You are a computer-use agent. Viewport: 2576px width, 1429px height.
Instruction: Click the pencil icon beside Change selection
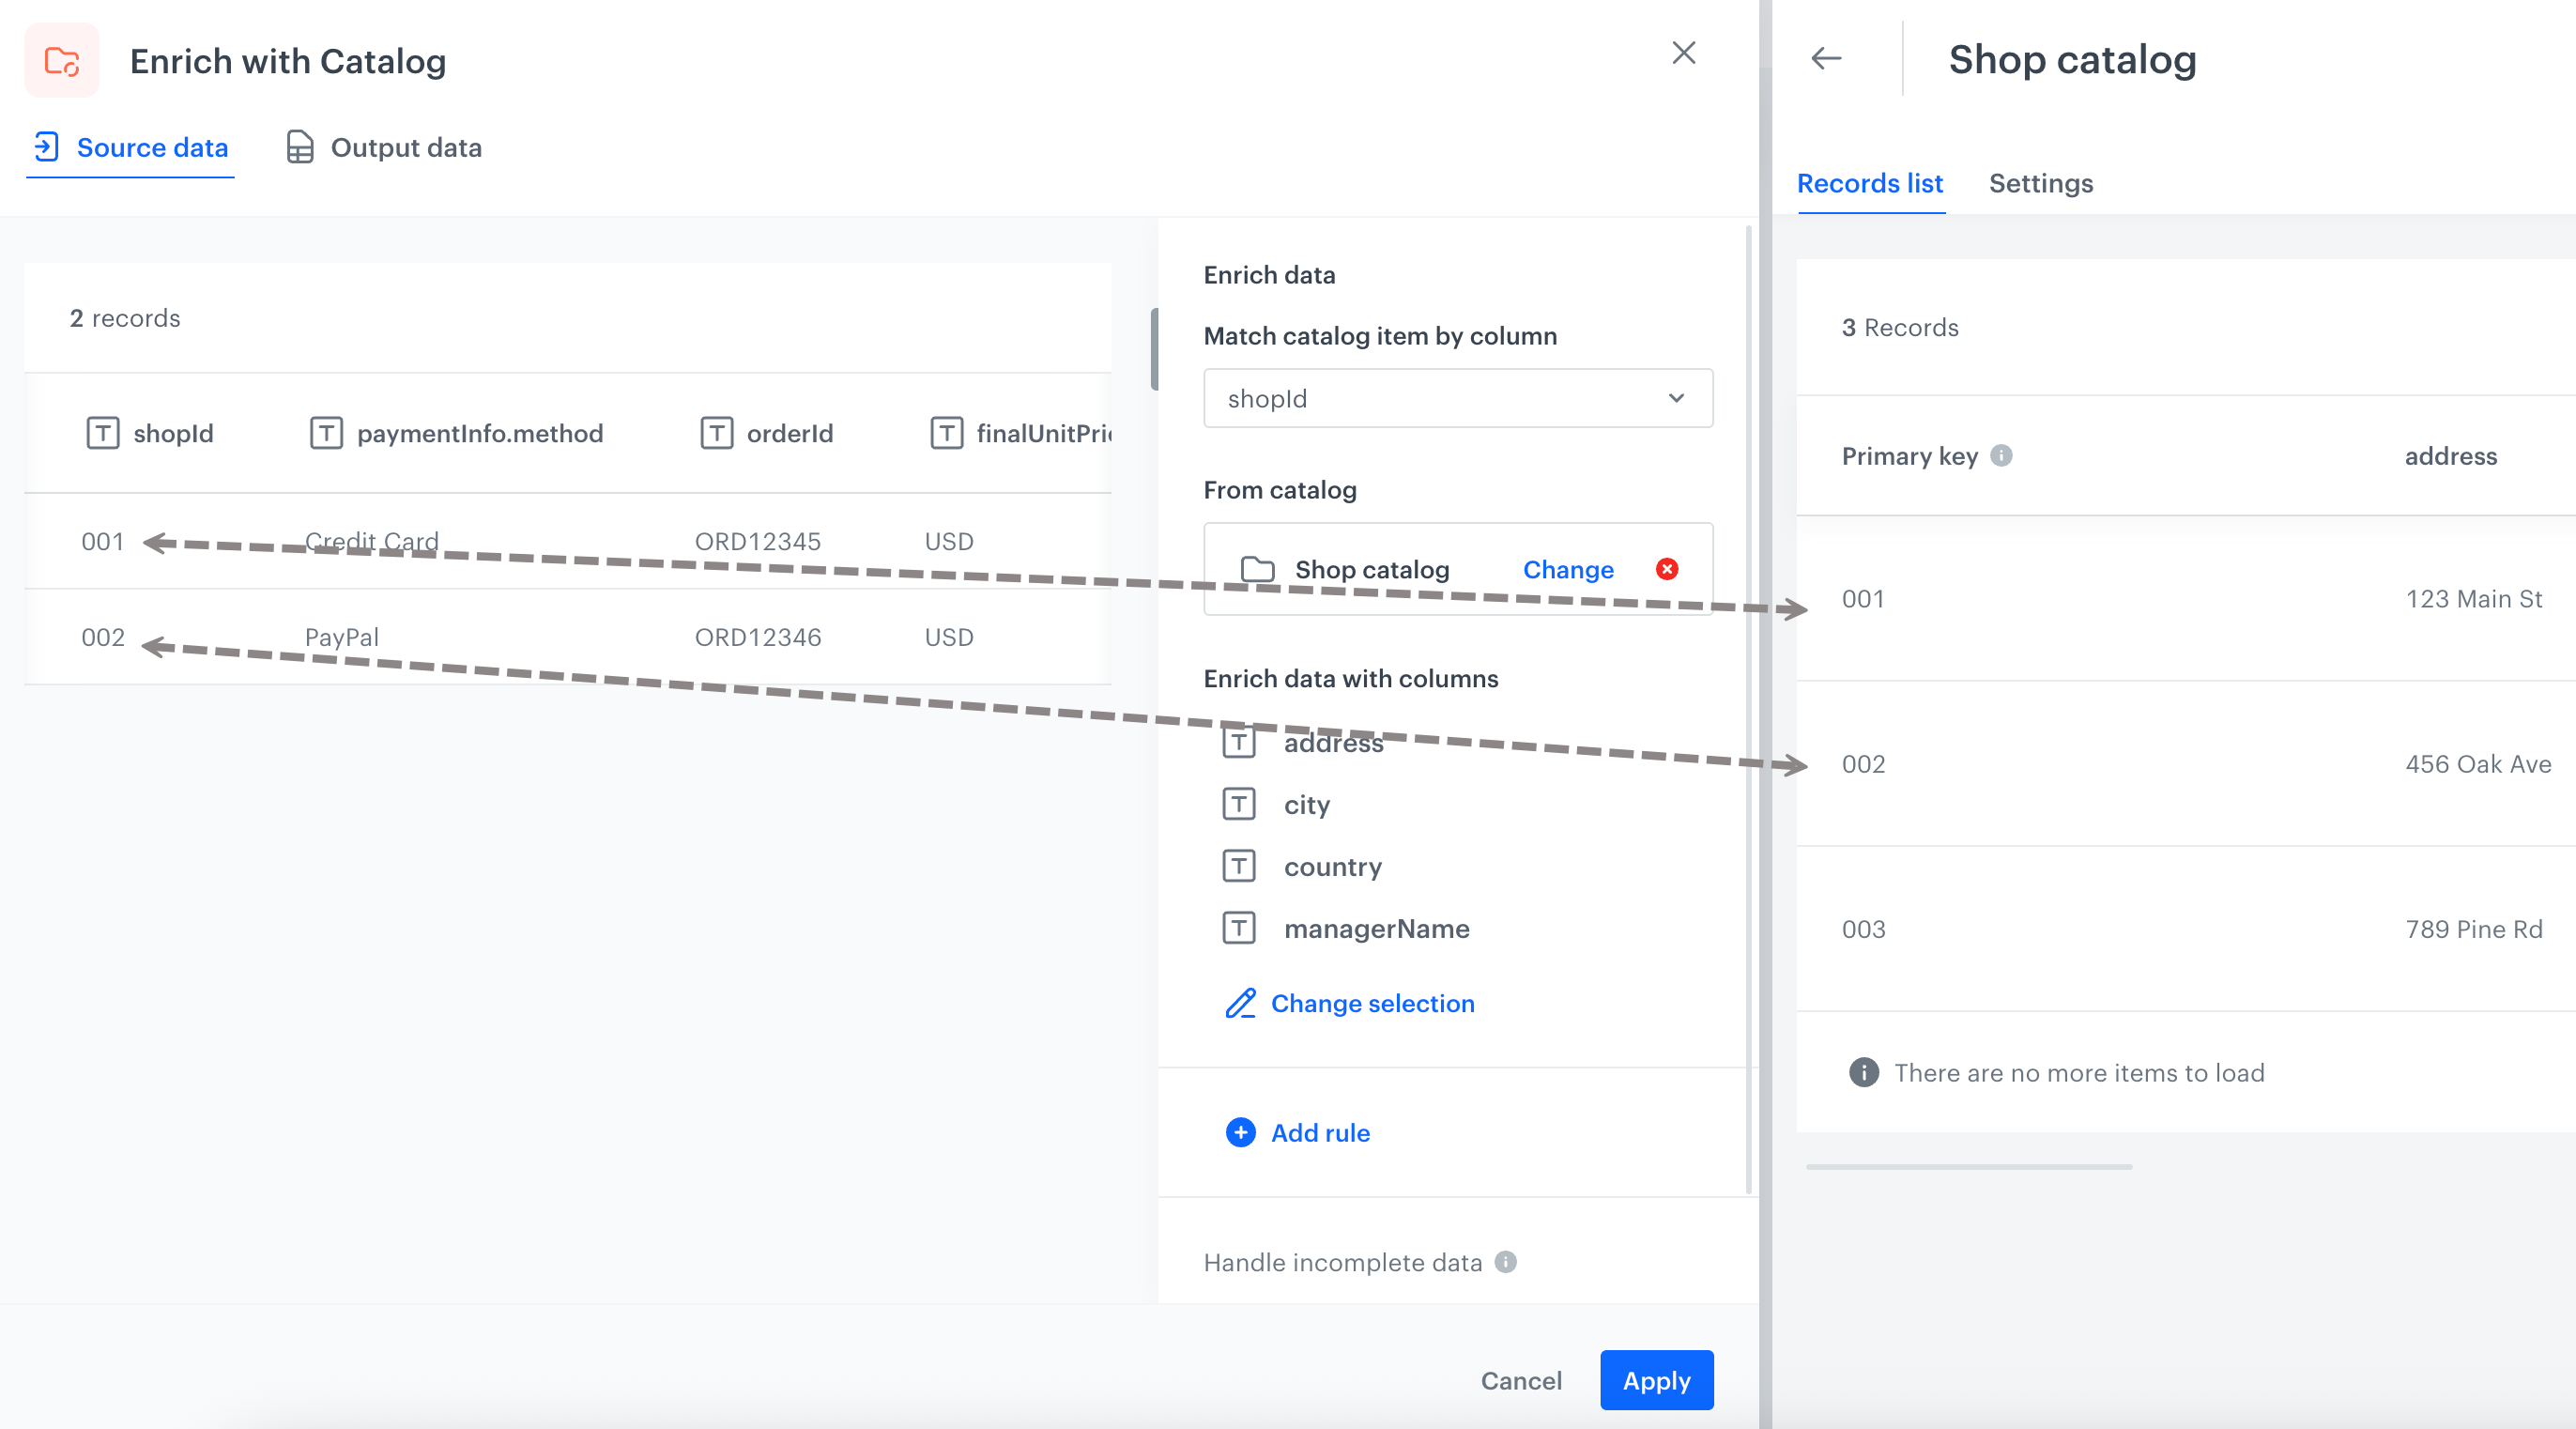click(x=1240, y=1005)
